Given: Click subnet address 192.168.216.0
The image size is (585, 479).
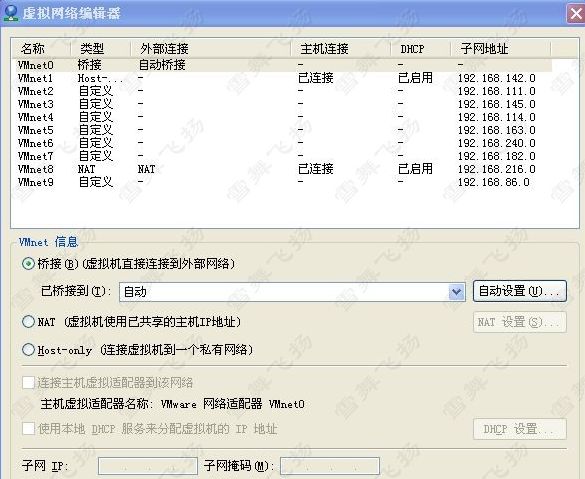Looking at the screenshot, I should pyautogui.click(x=497, y=169).
